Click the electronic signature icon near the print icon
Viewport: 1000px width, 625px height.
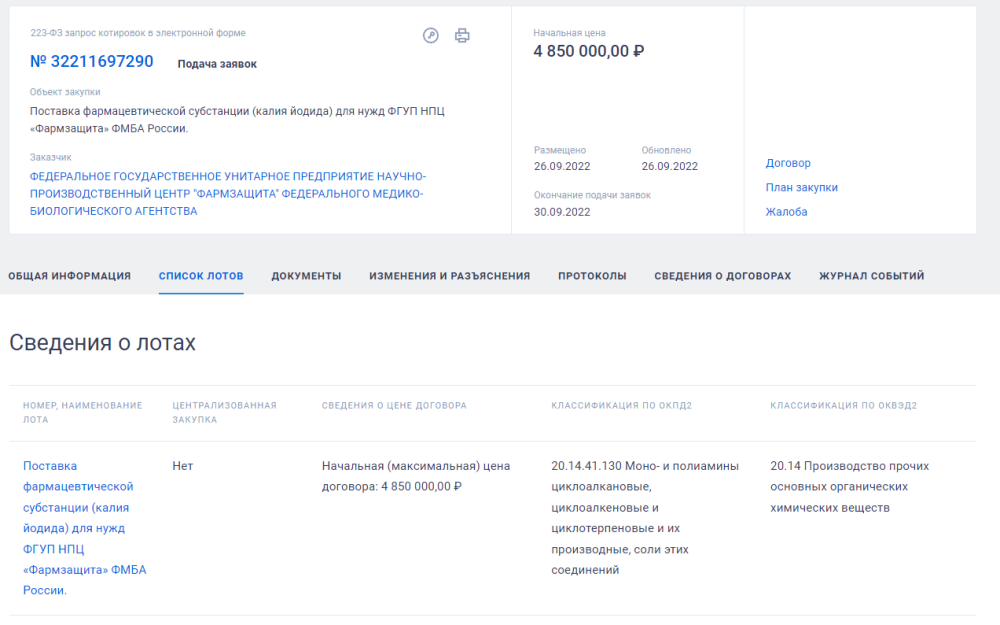coord(430,36)
